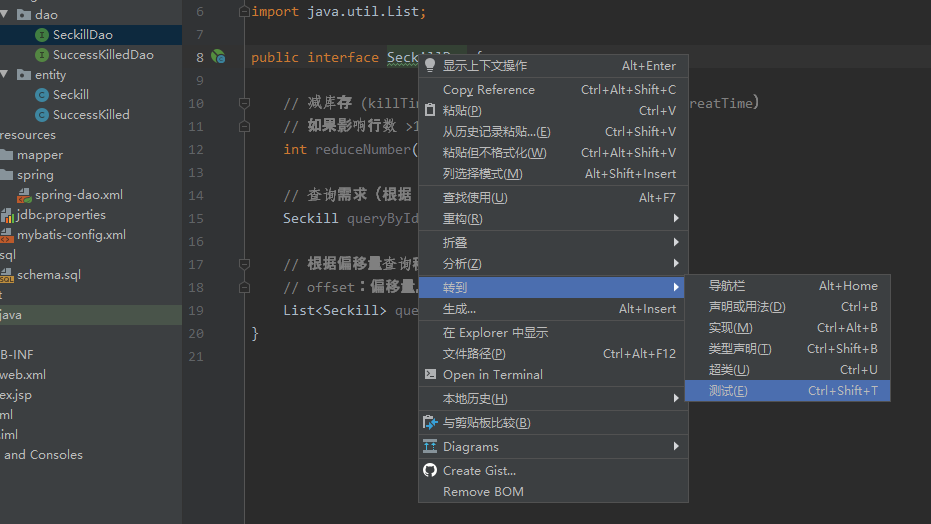Choose 粘贴但不格式化 menu entry

coord(553,153)
